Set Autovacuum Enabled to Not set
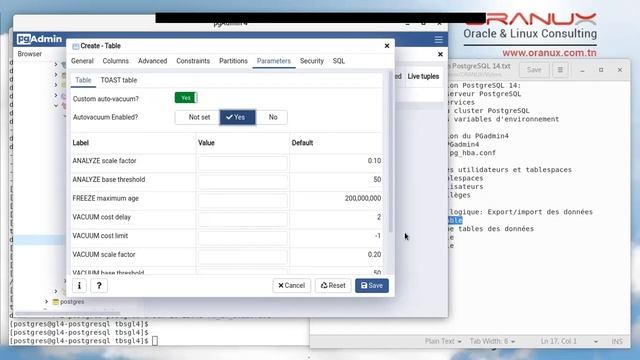The width and height of the screenshot is (640, 360). (199, 117)
